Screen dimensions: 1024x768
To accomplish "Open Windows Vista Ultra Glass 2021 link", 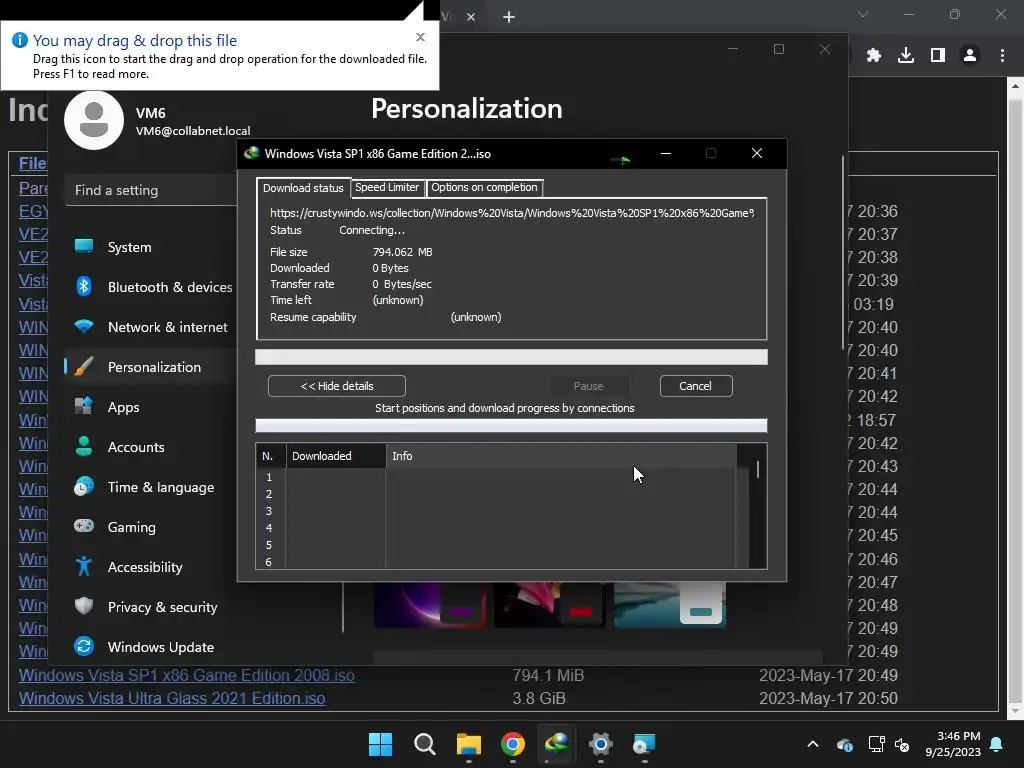I will [172, 698].
